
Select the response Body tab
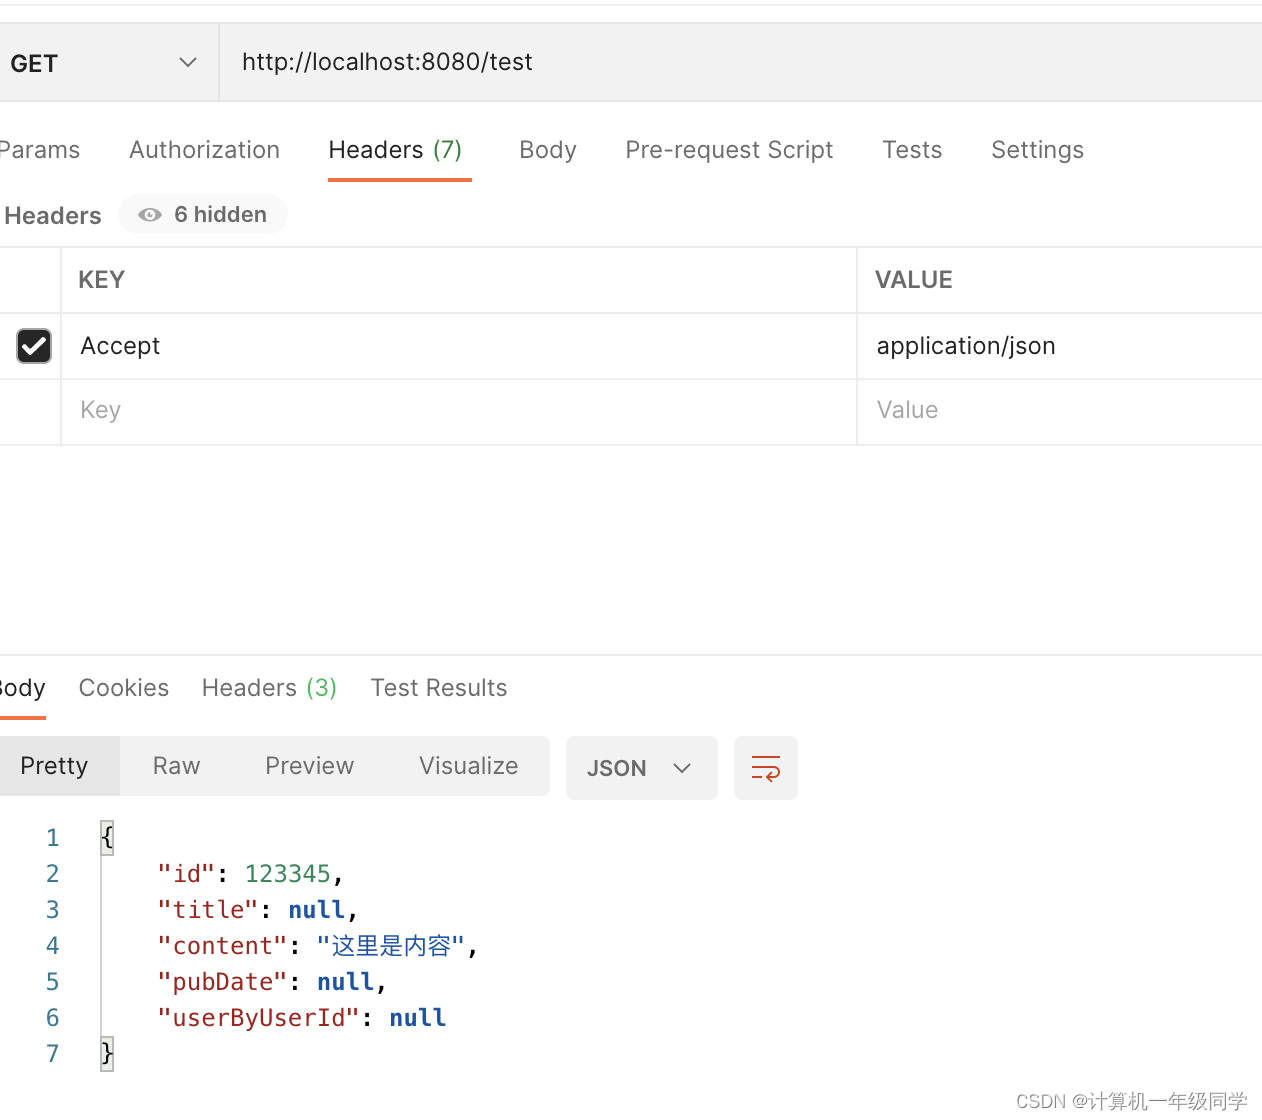(x=22, y=688)
